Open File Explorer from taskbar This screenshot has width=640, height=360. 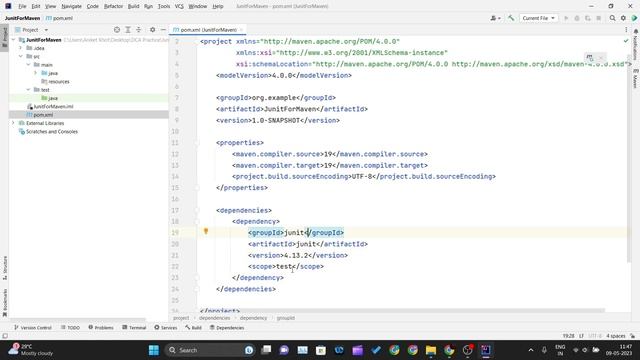point(431,350)
